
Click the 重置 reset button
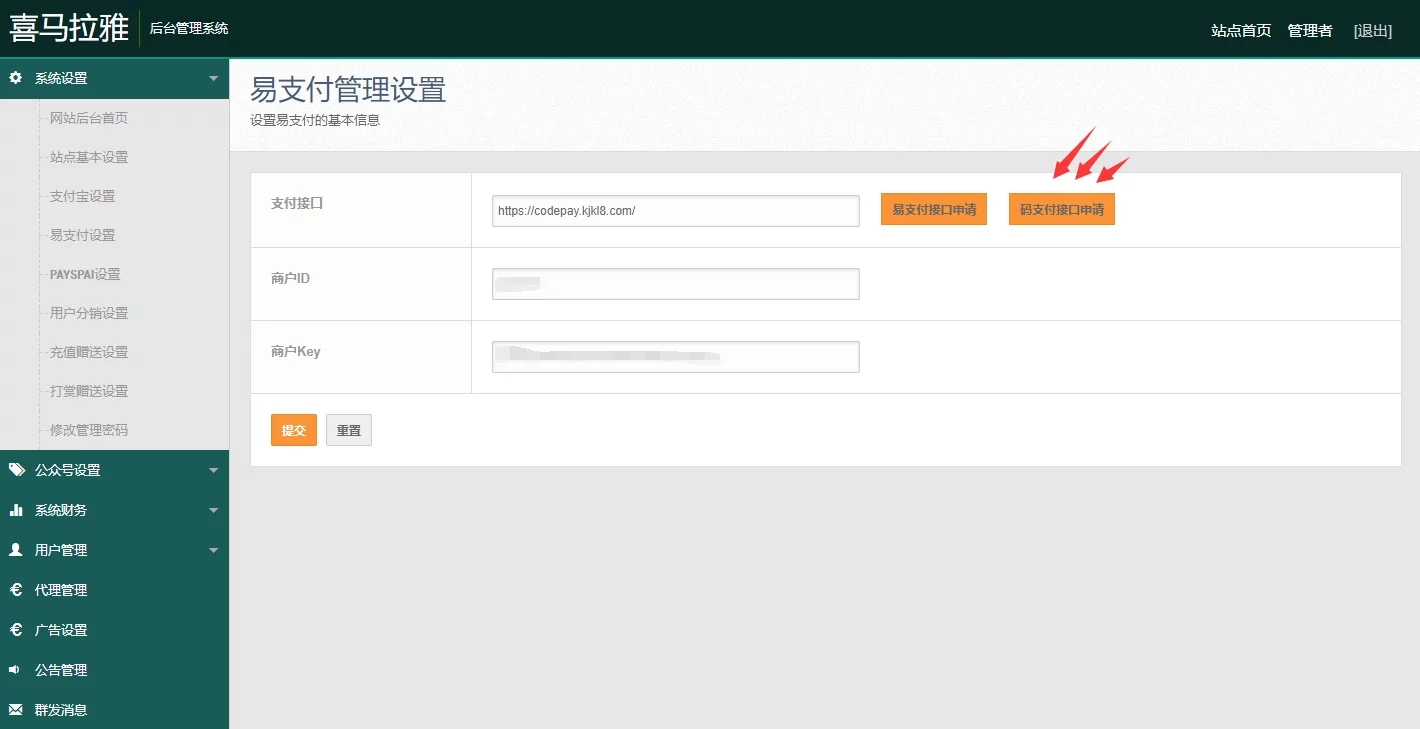click(348, 430)
